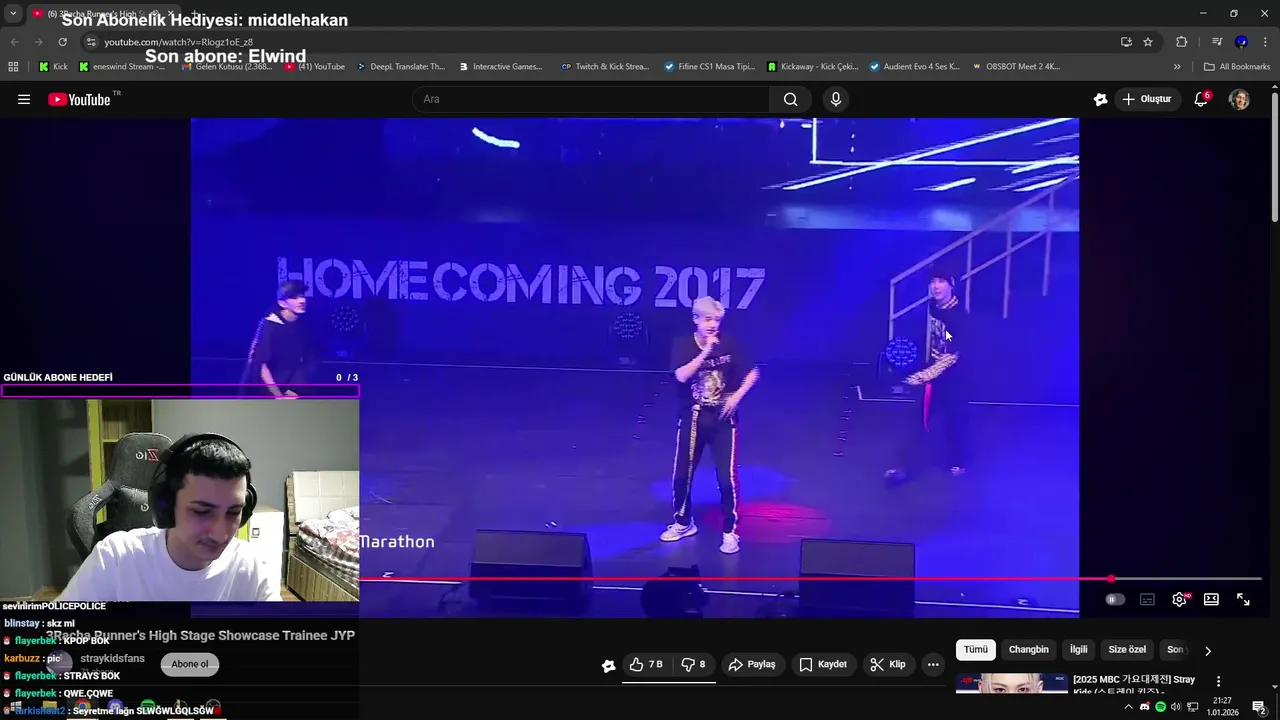The height and width of the screenshot is (720, 1280).
Task: Toggle the autoplay switch in player
Action: coord(1115,599)
